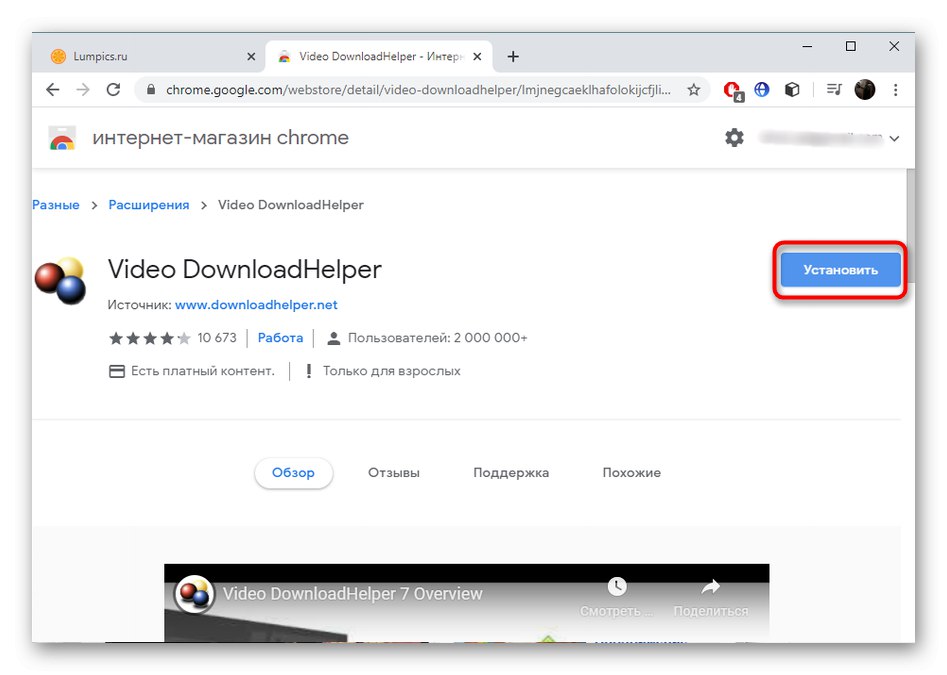This screenshot has width=947, height=675.
Task: Click the Share arrow icon in video
Action: [x=711, y=586]
